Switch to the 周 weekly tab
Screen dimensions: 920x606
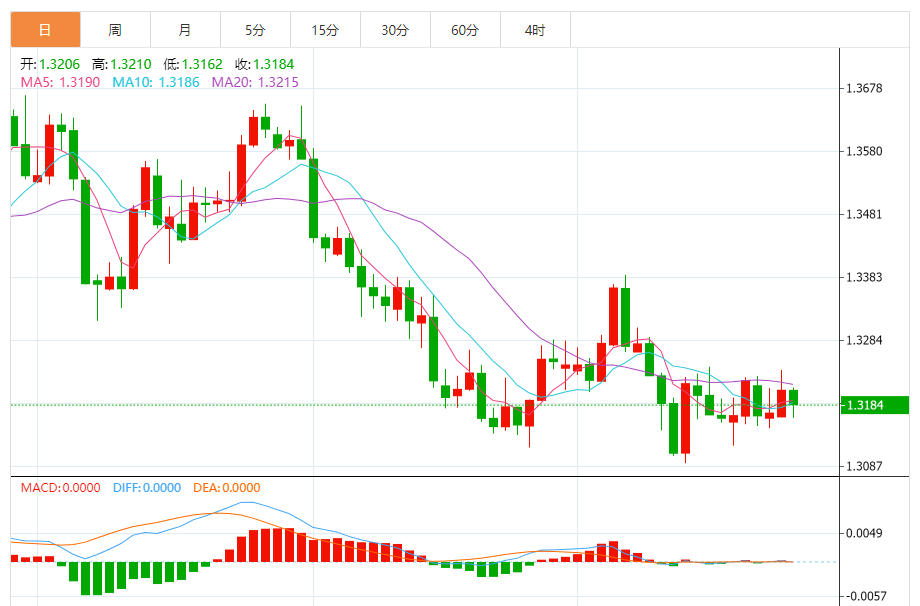(x=115, y=30)
